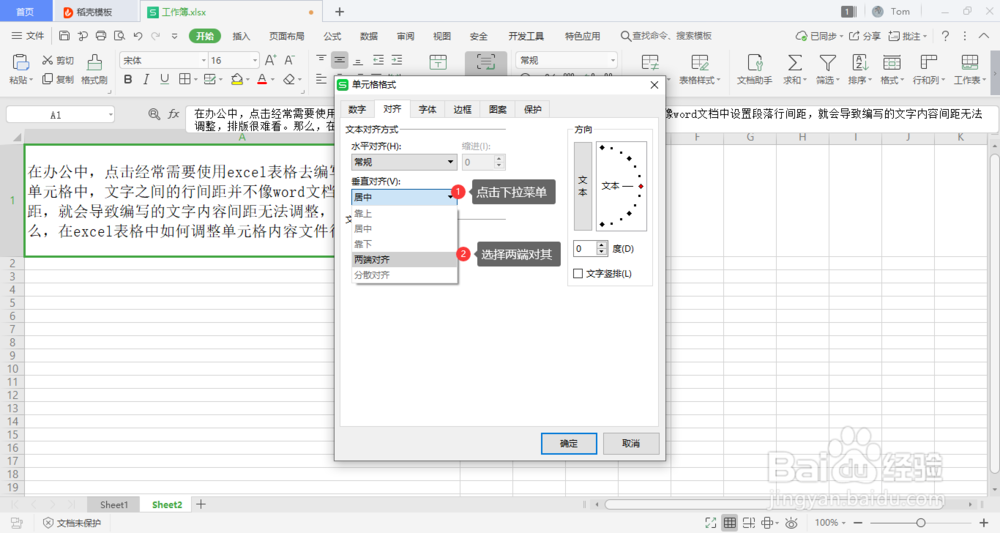This screenshot has width=1000, height=533.
Task: Open Print Preview icon
Action: [x=119, y=36]
